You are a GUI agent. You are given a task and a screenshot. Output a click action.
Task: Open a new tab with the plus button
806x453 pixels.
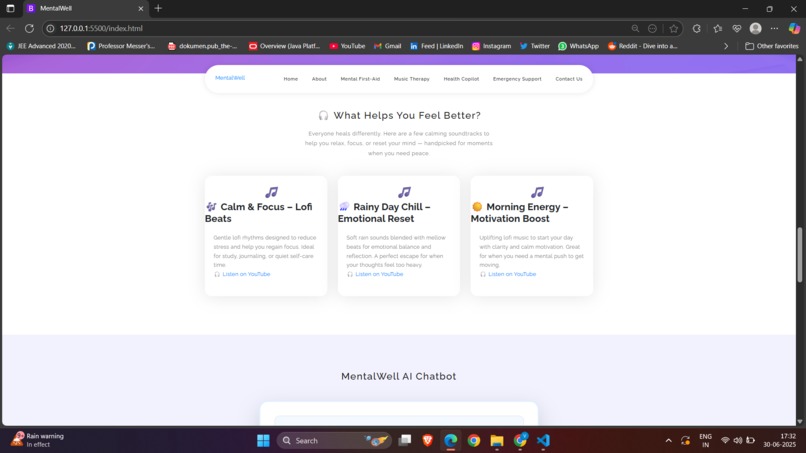[158, 8]
